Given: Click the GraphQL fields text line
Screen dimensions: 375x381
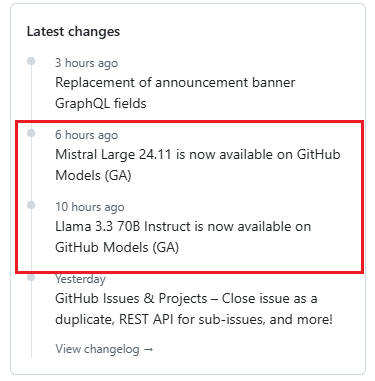Looking at the screenshot, I should [101, 103].
